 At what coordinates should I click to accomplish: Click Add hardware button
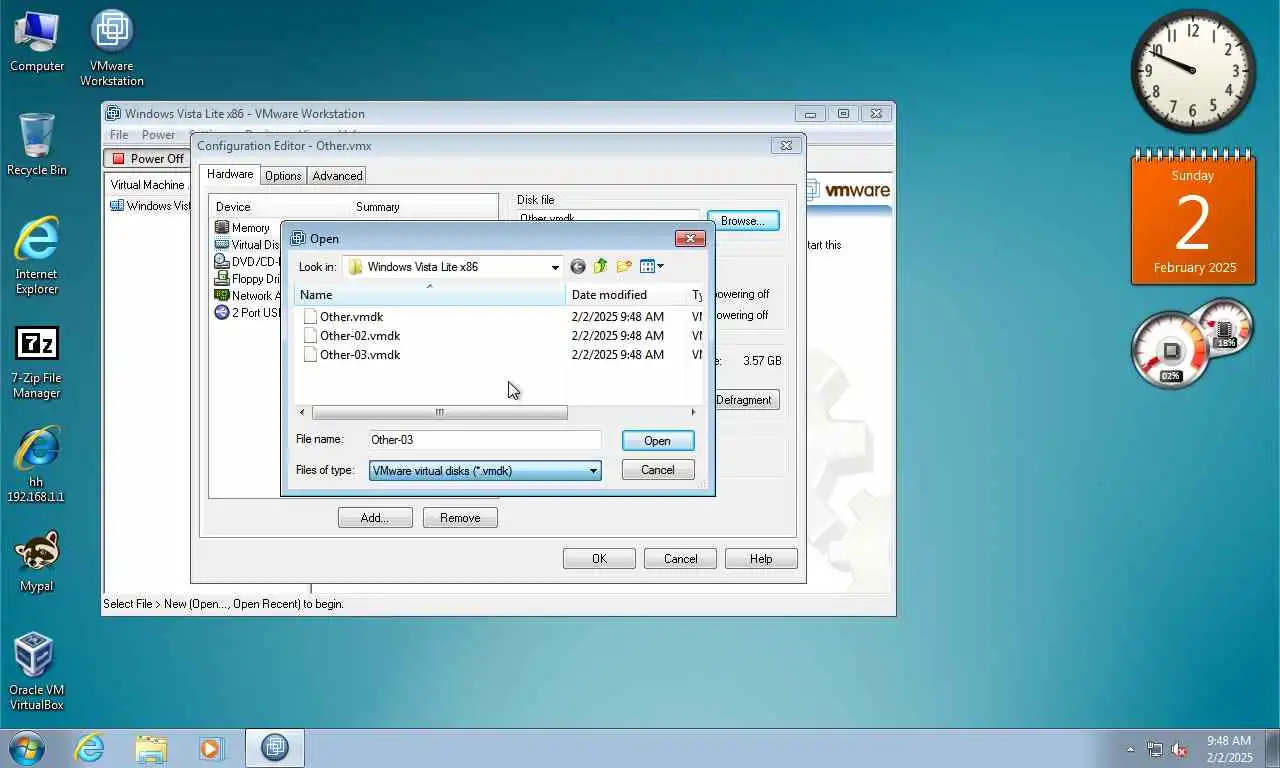click(375, 518)
